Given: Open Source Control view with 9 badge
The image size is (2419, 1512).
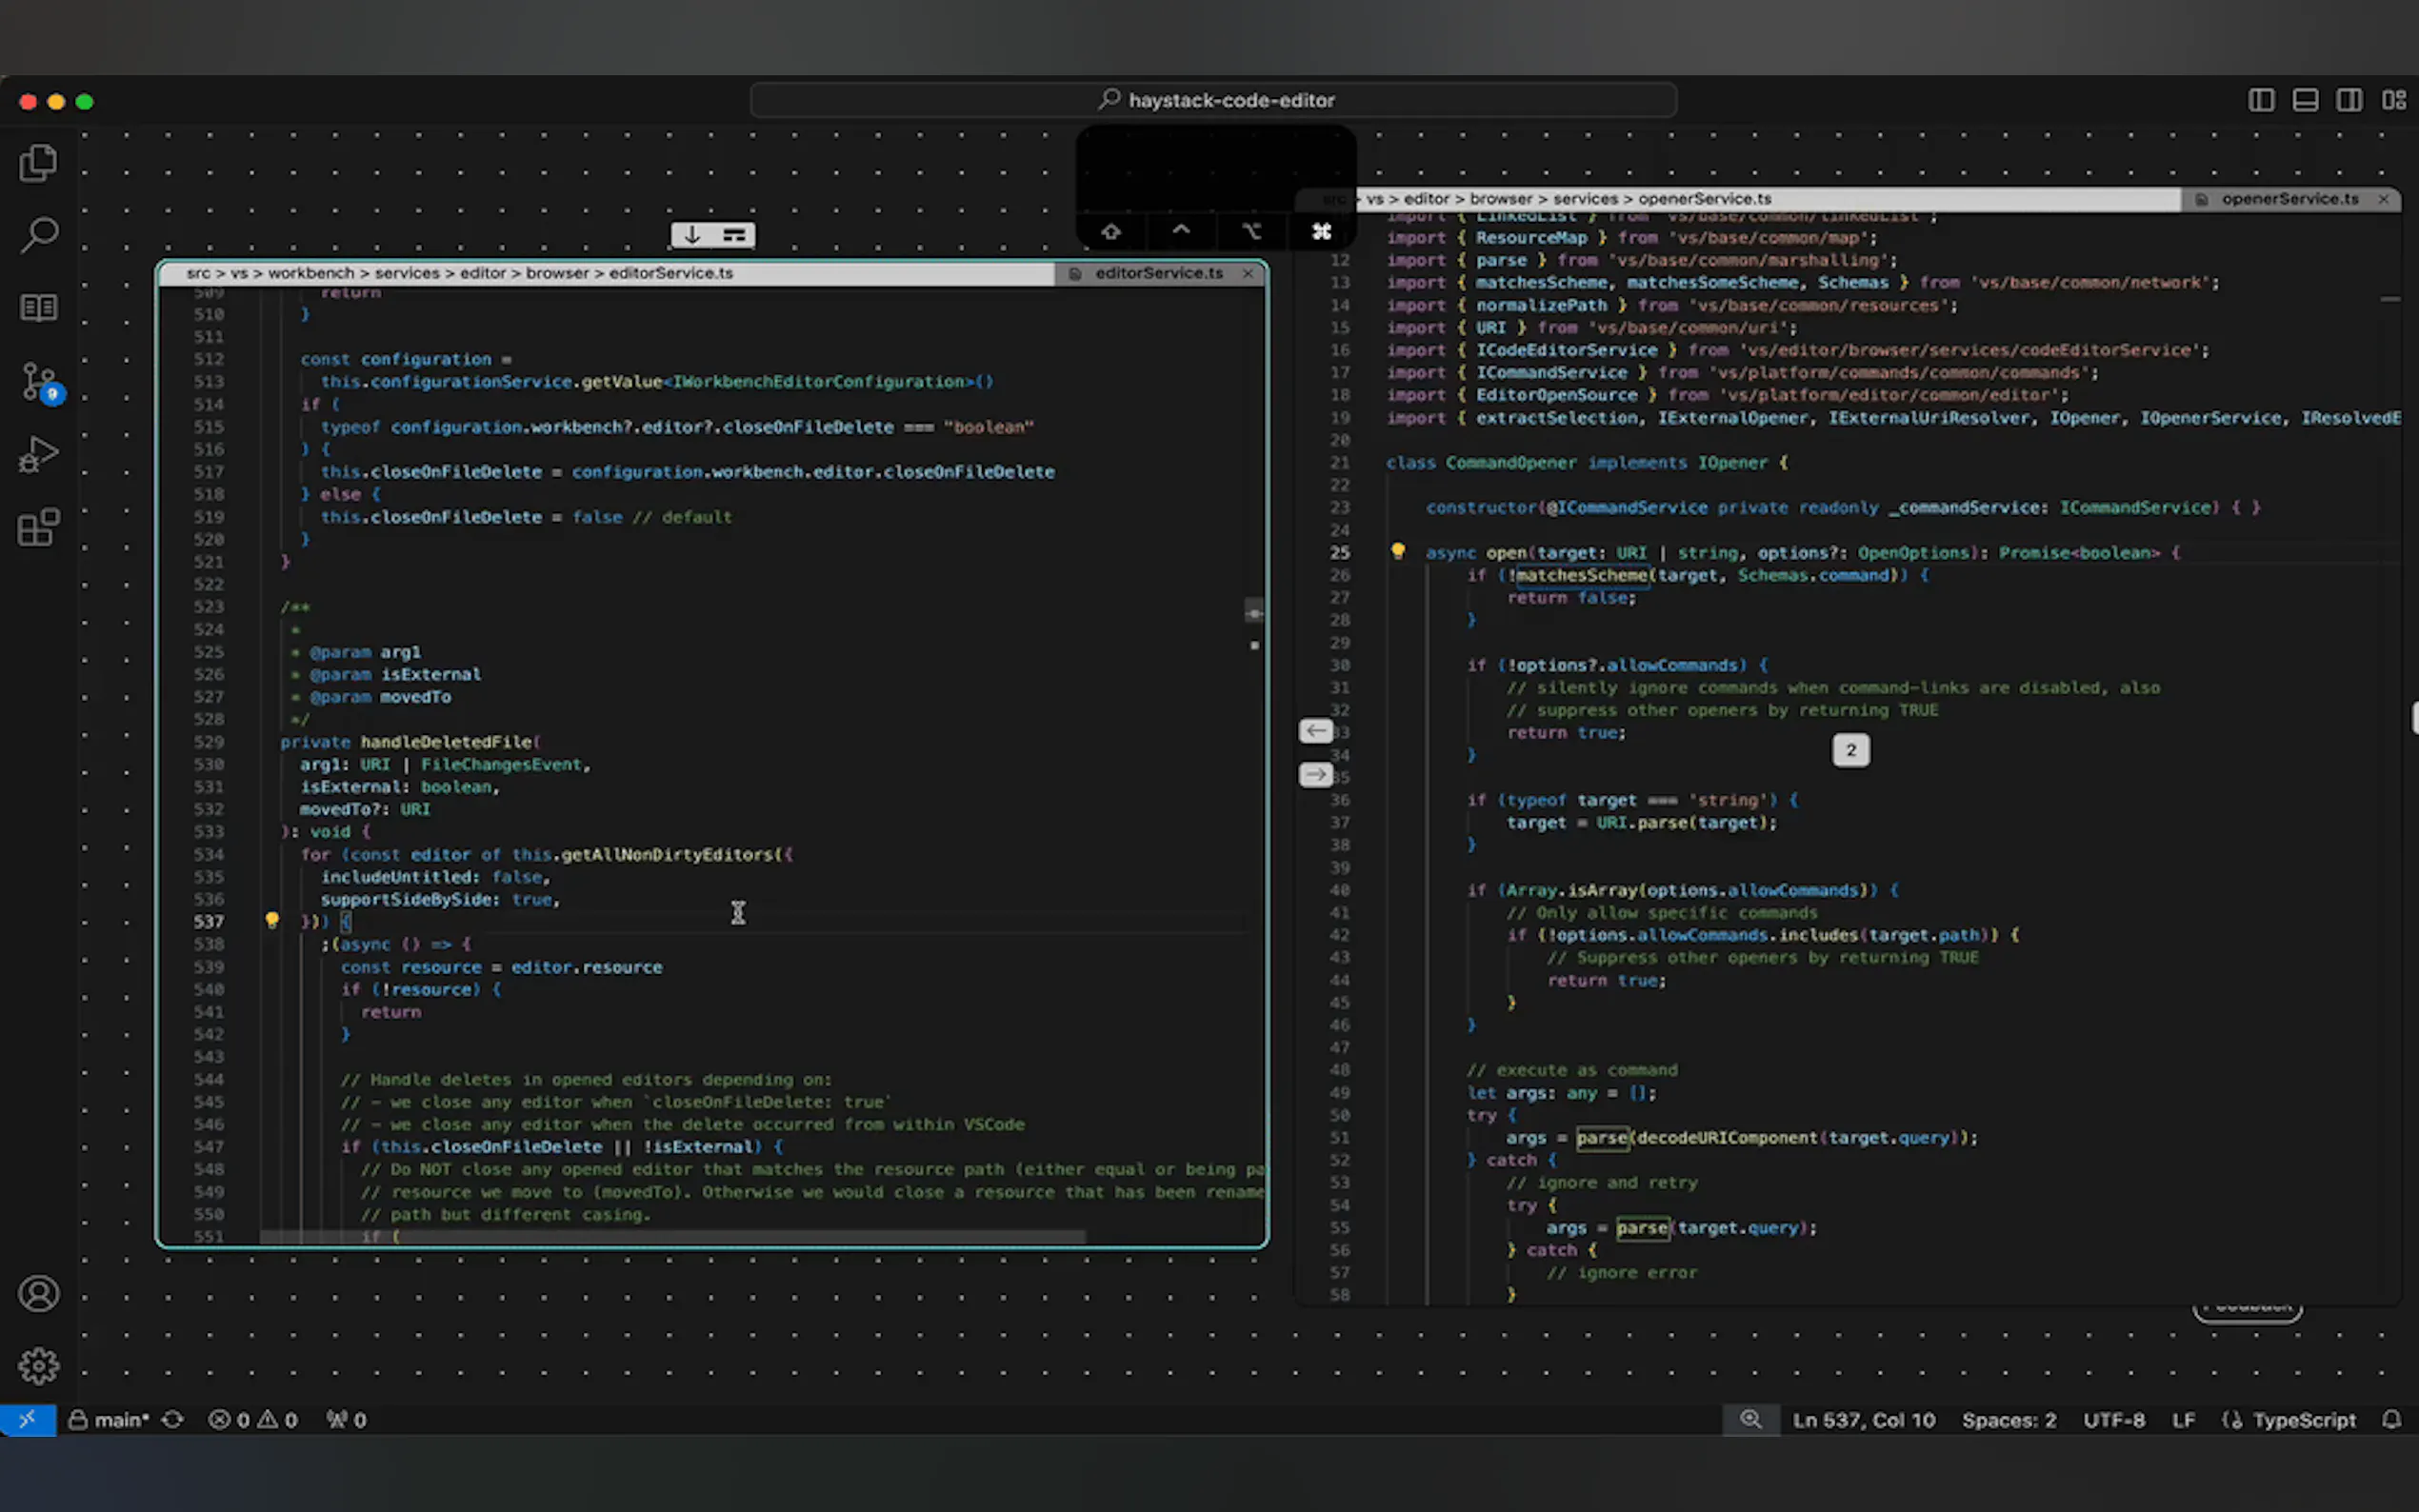Looking at the screenshot, I should click(x=38, y=381).
